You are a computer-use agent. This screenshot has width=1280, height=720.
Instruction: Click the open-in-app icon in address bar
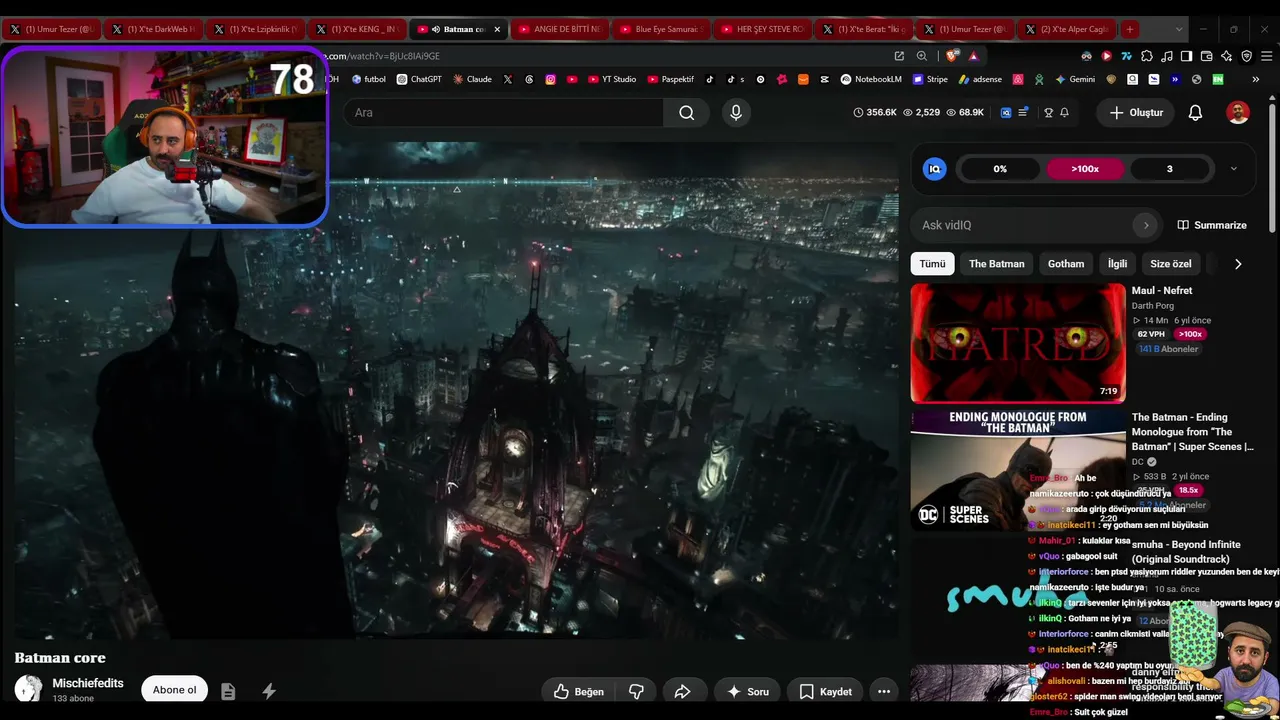(899, 56)
